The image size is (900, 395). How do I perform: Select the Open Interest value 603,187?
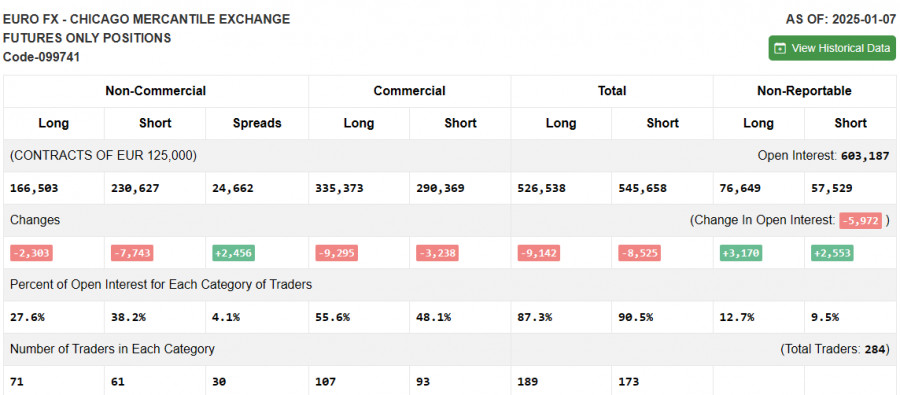(x=865, y=156)
